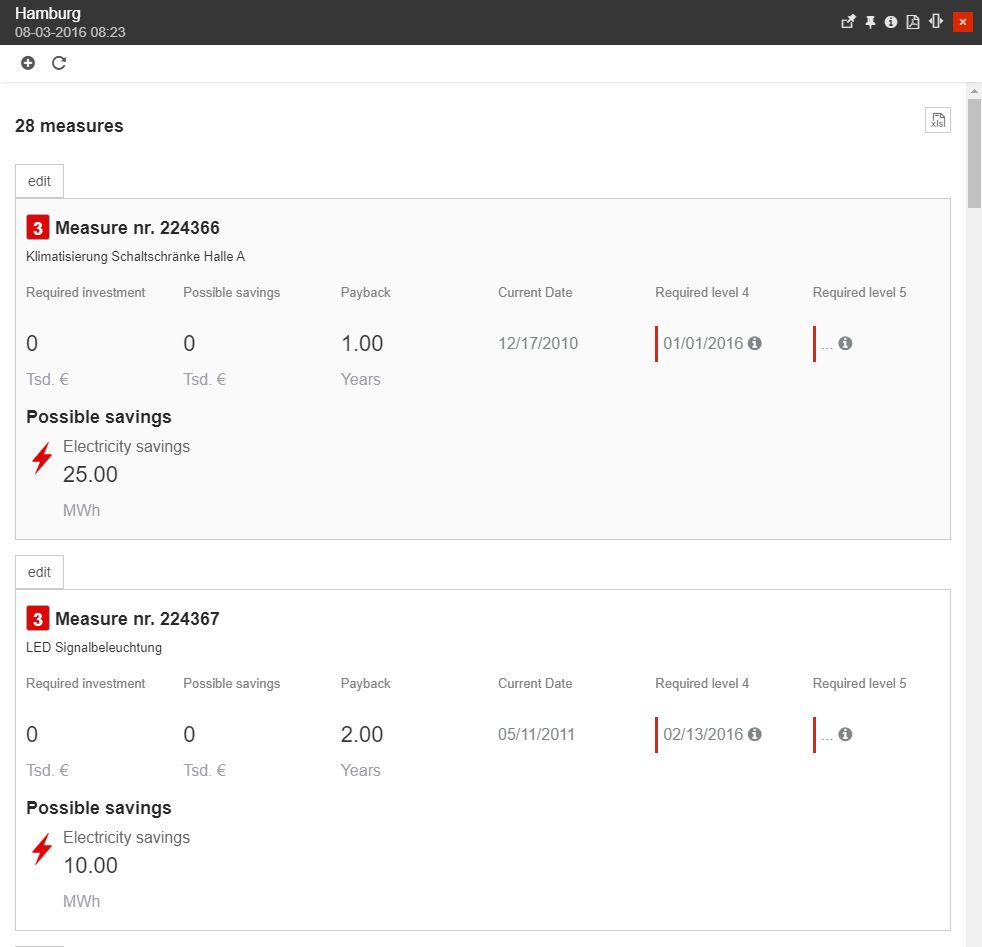982x947 pixels.
Task: Close the Hamburg panel
Action: click(962, 22)
